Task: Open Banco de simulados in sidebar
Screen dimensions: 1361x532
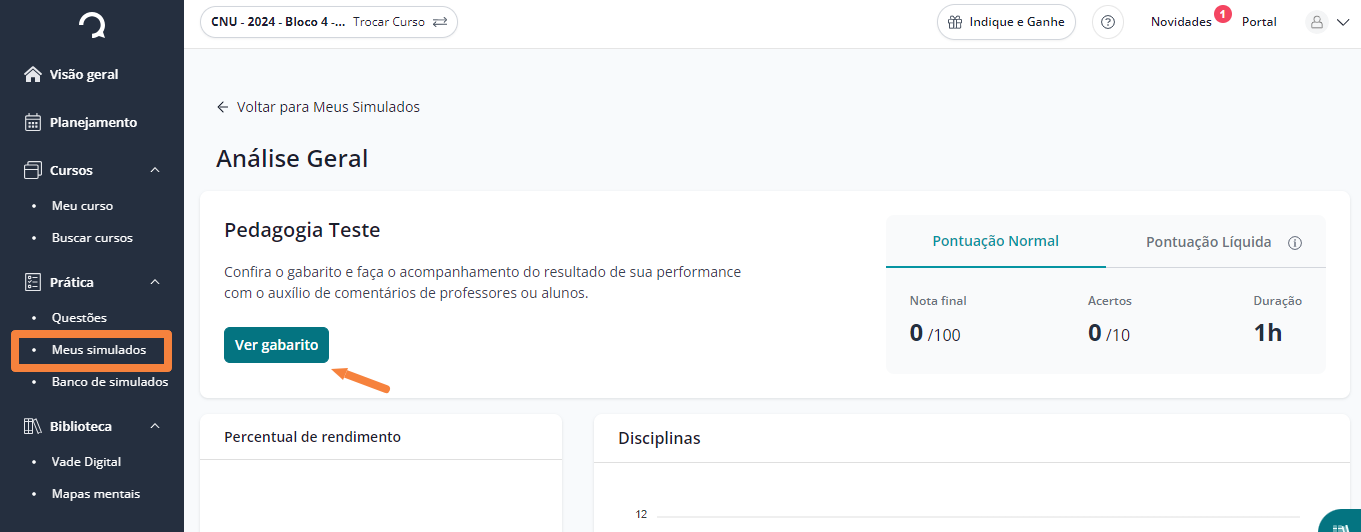Action: 110,382
